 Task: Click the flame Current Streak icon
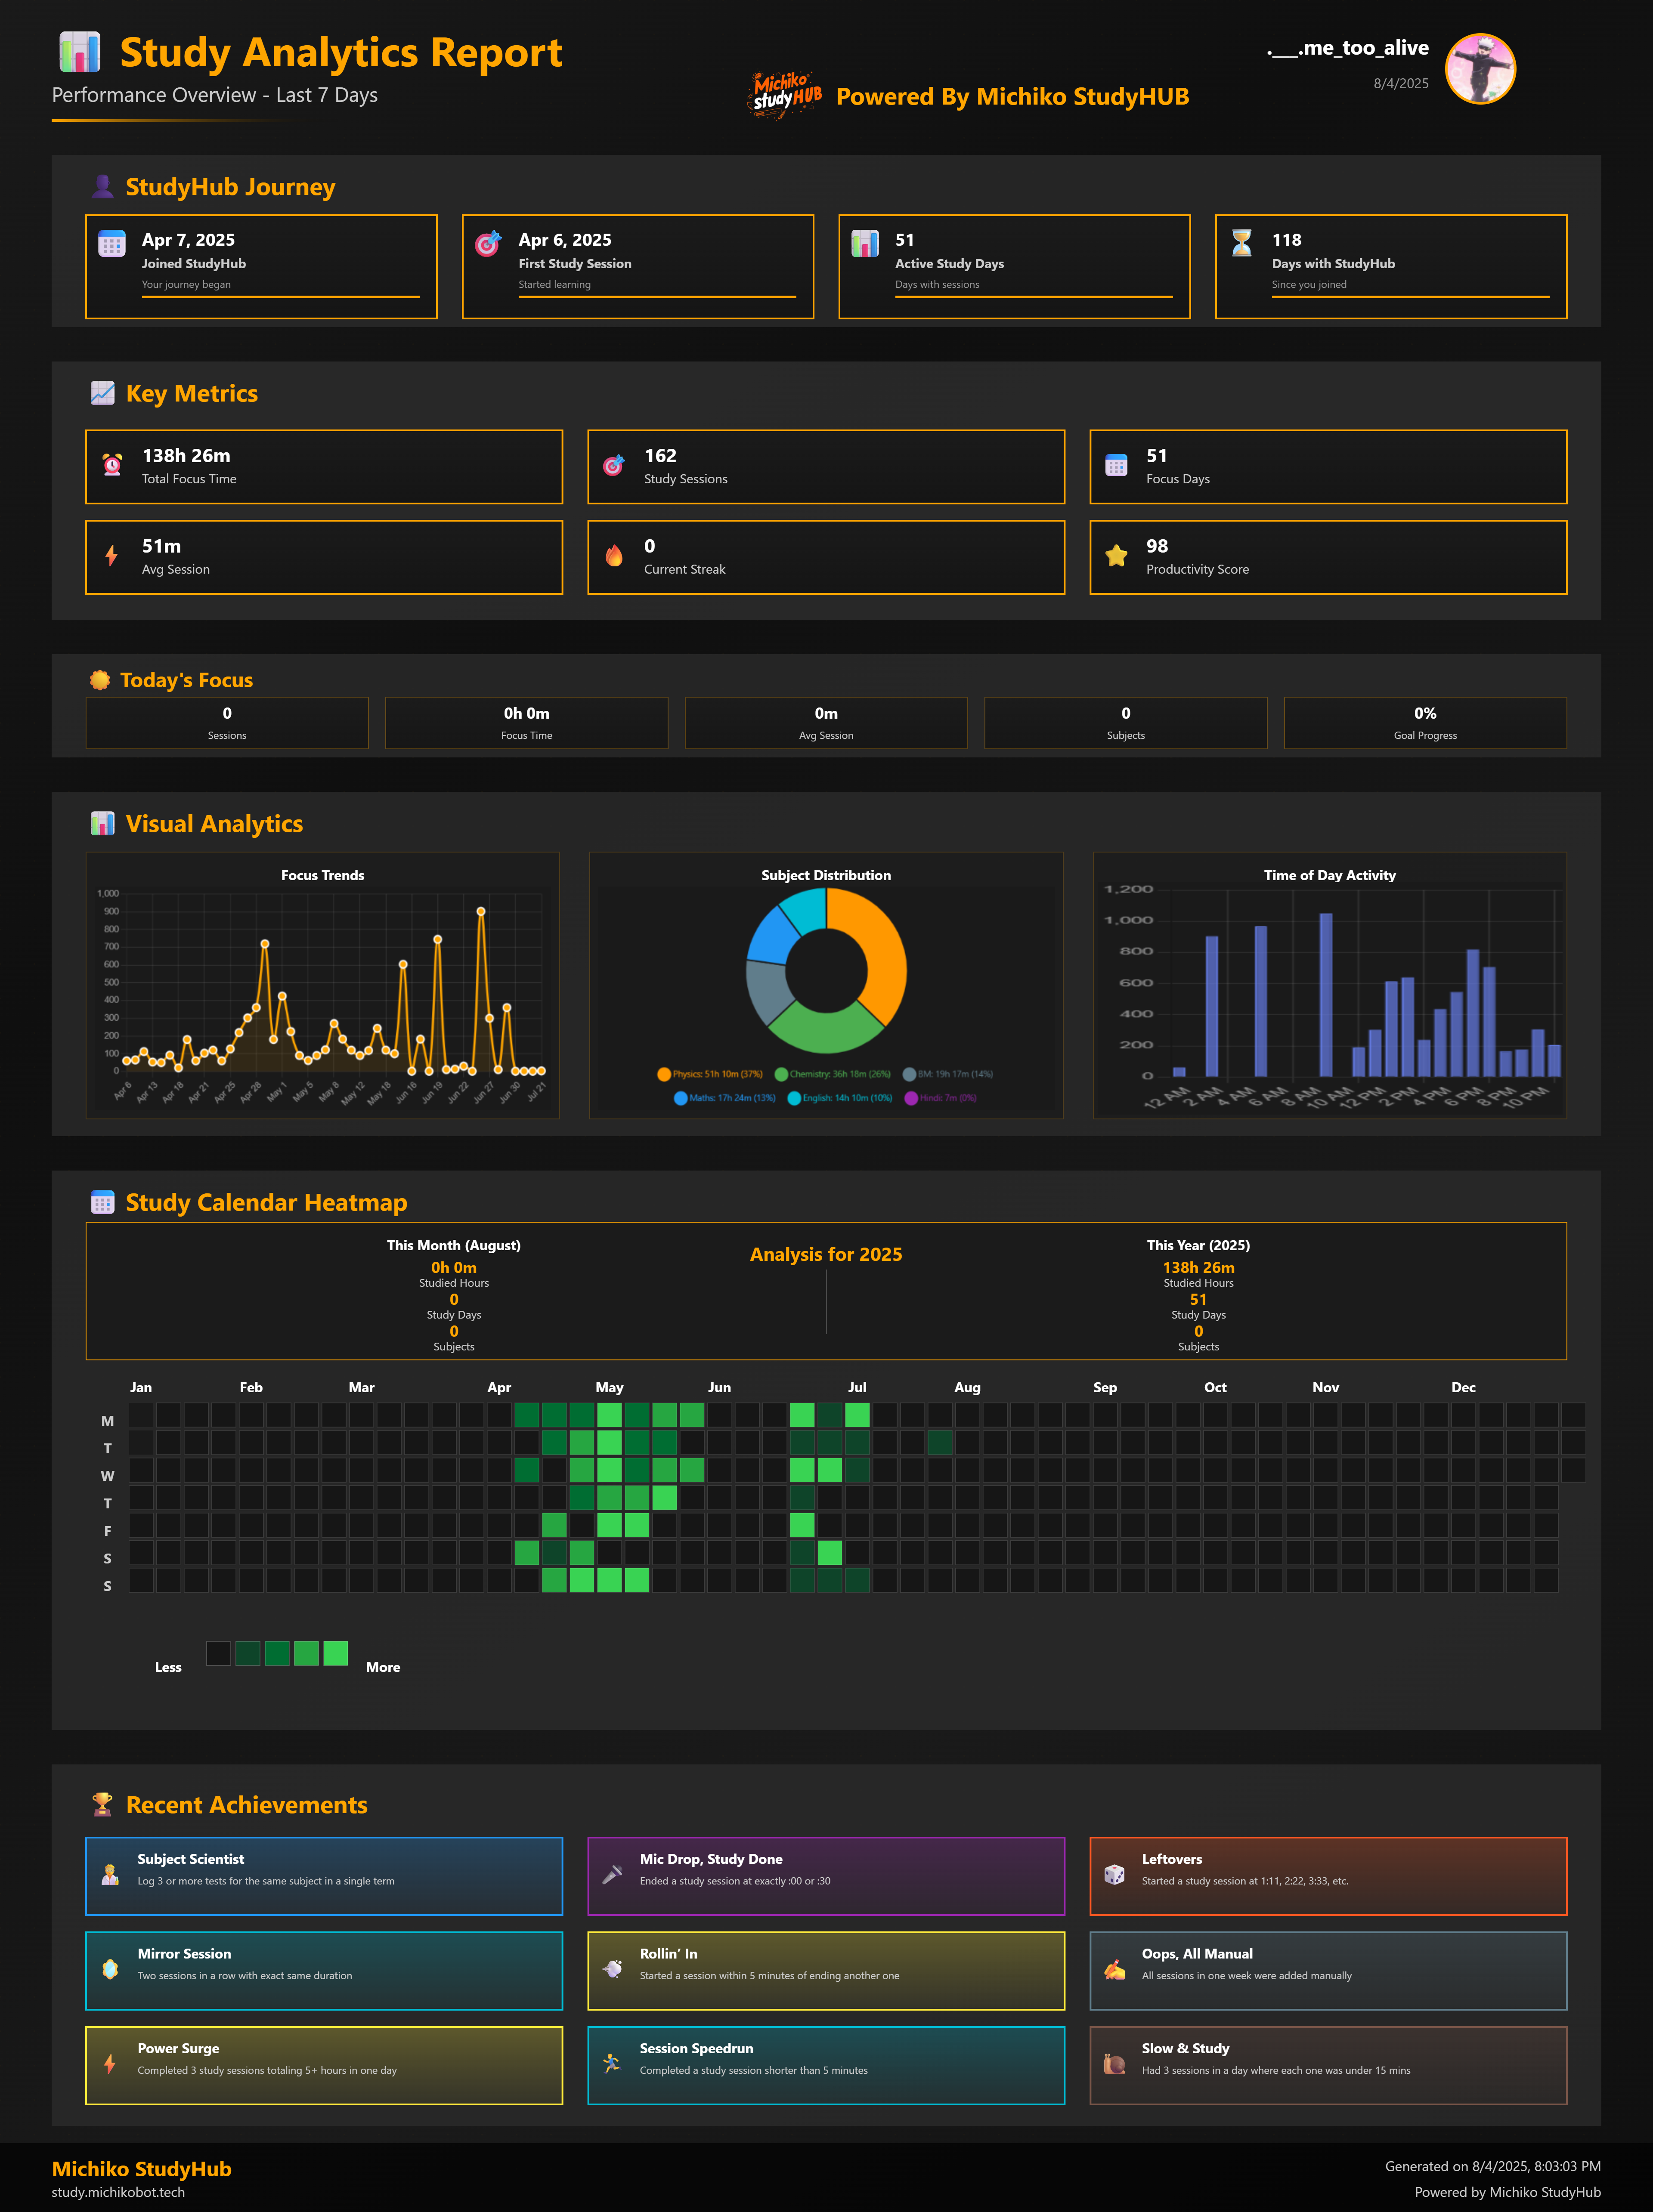tap(614, 556)
